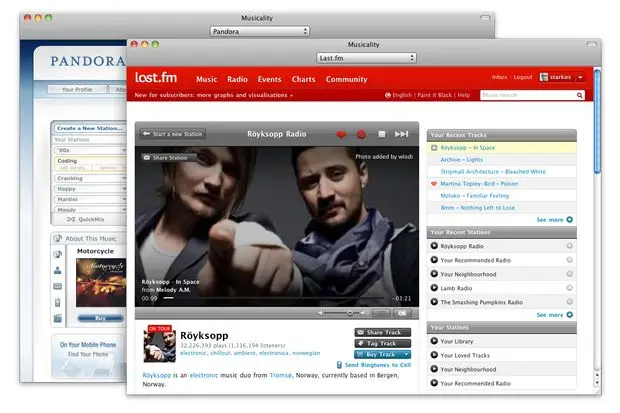Open 8mm – Nothing Left to Lose track

click(x=478, y=208)
